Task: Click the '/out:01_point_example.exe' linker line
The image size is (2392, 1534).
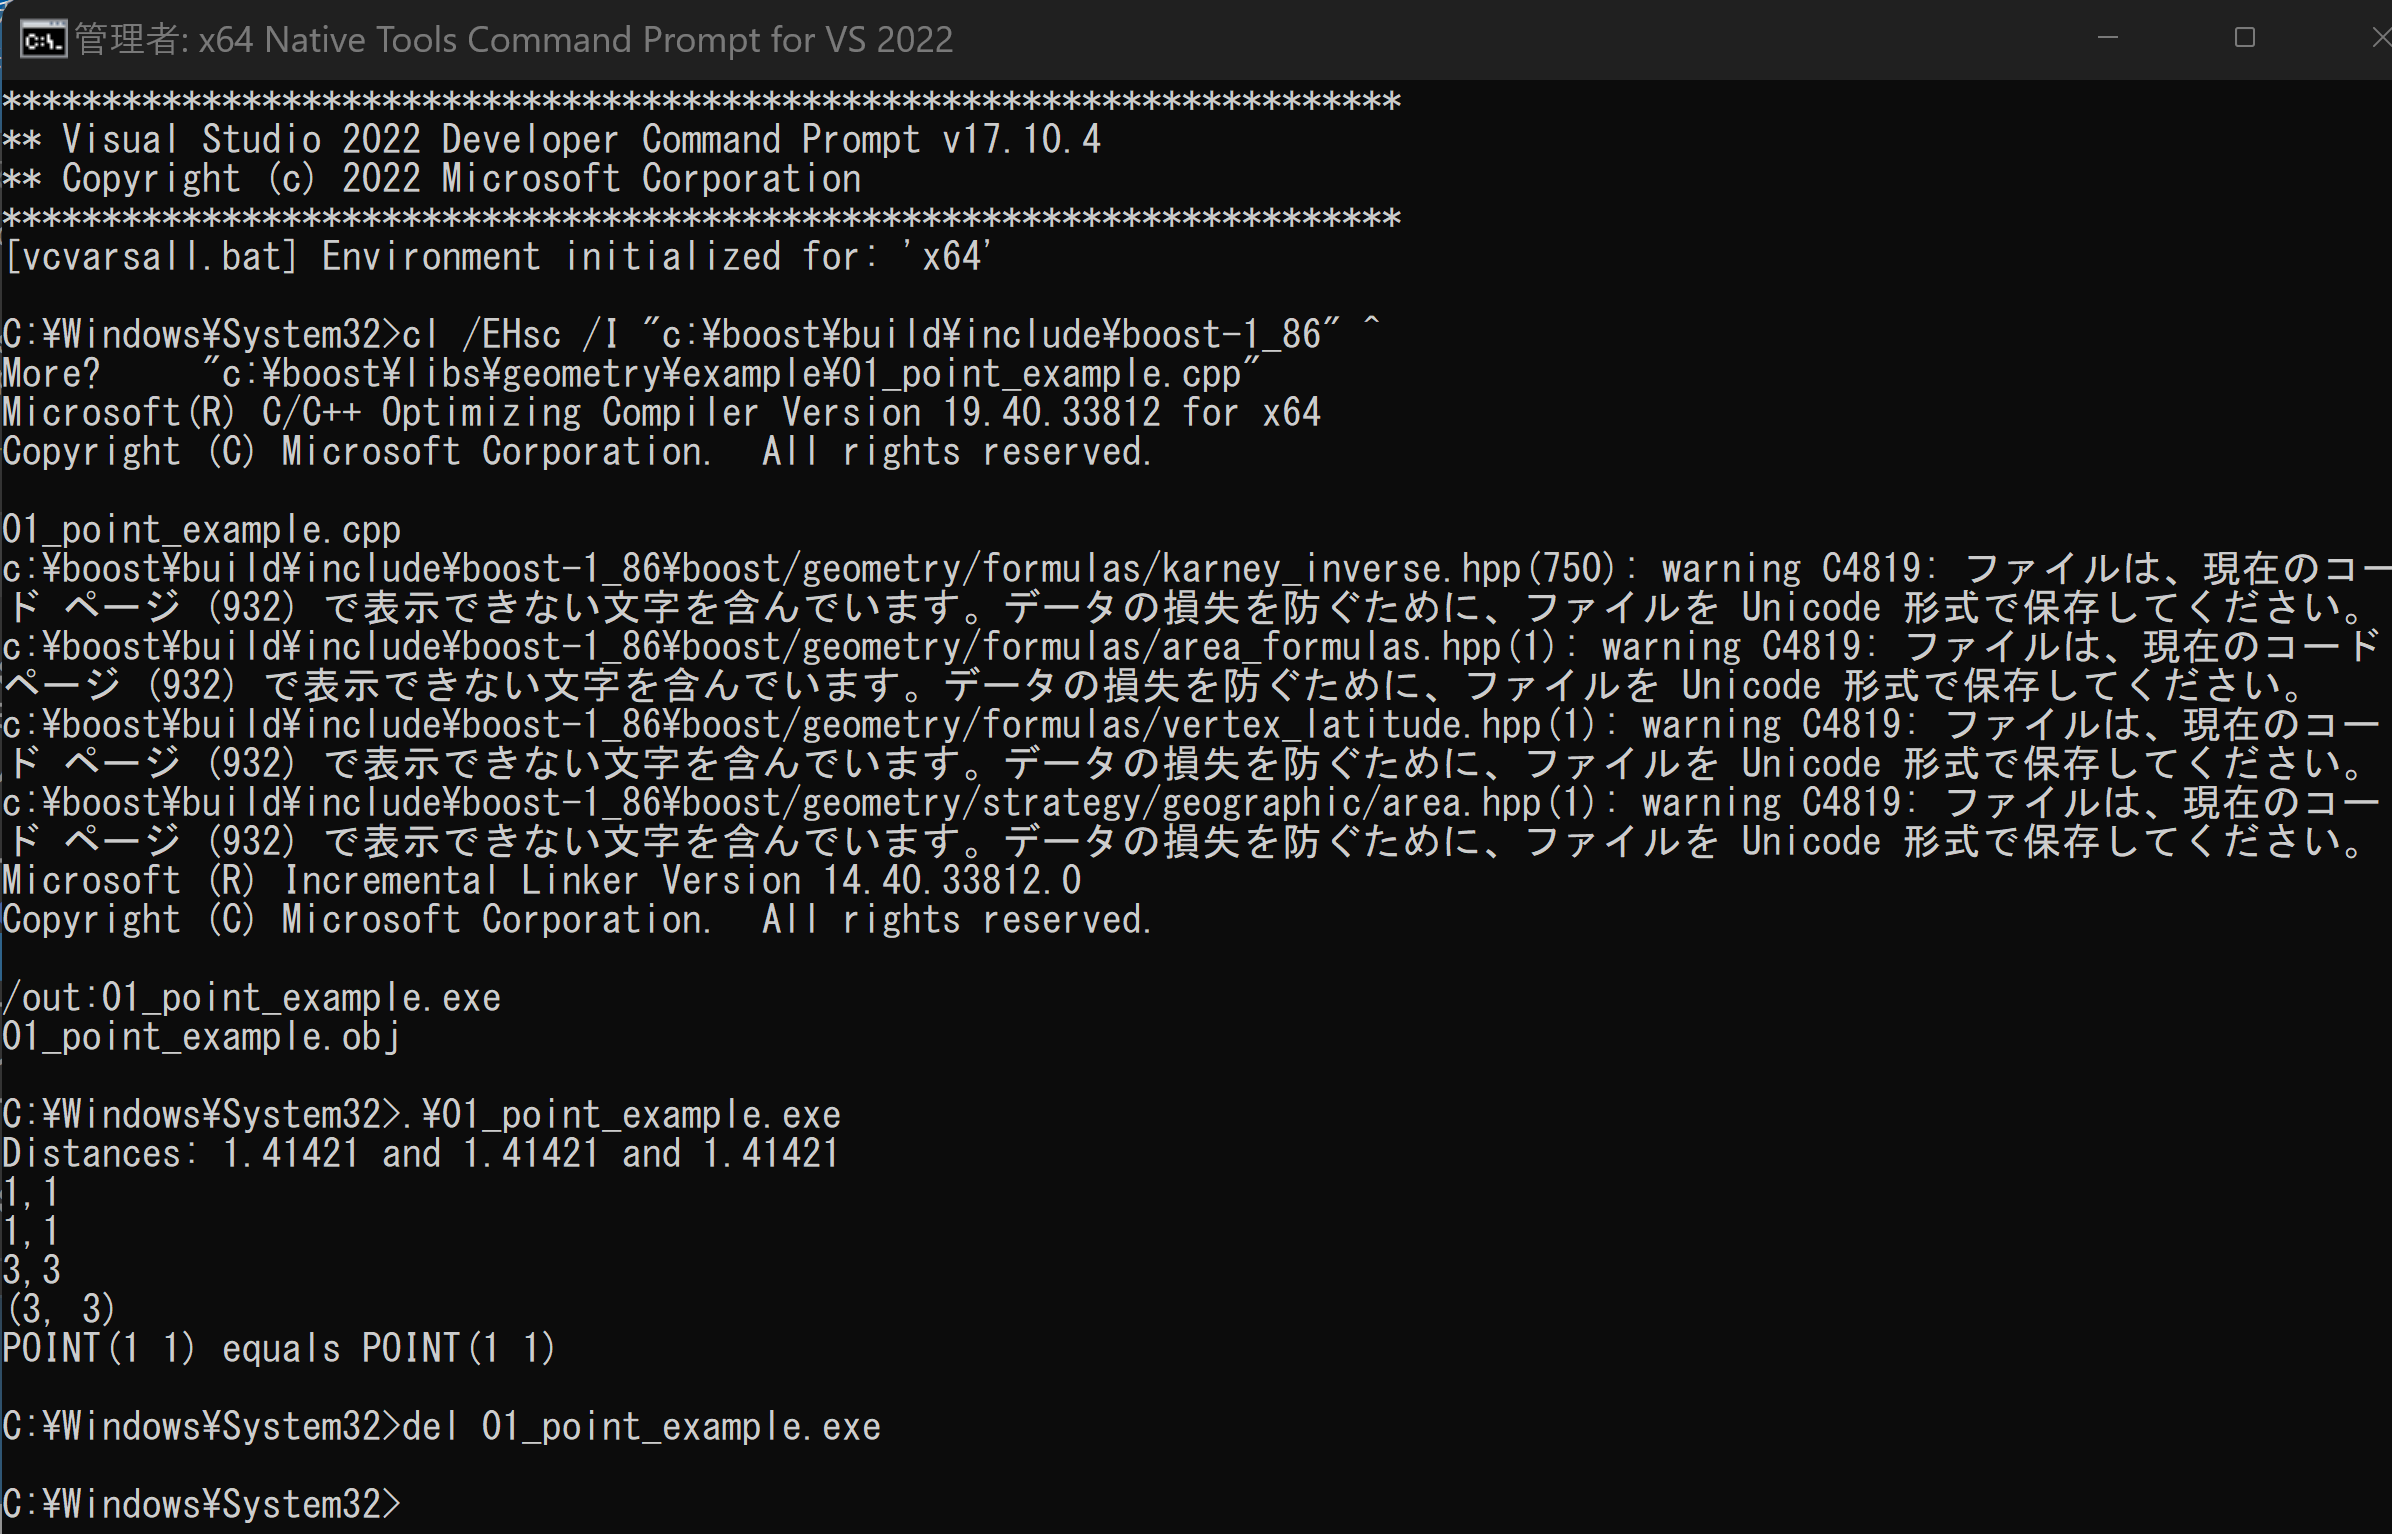Action: 251,997
